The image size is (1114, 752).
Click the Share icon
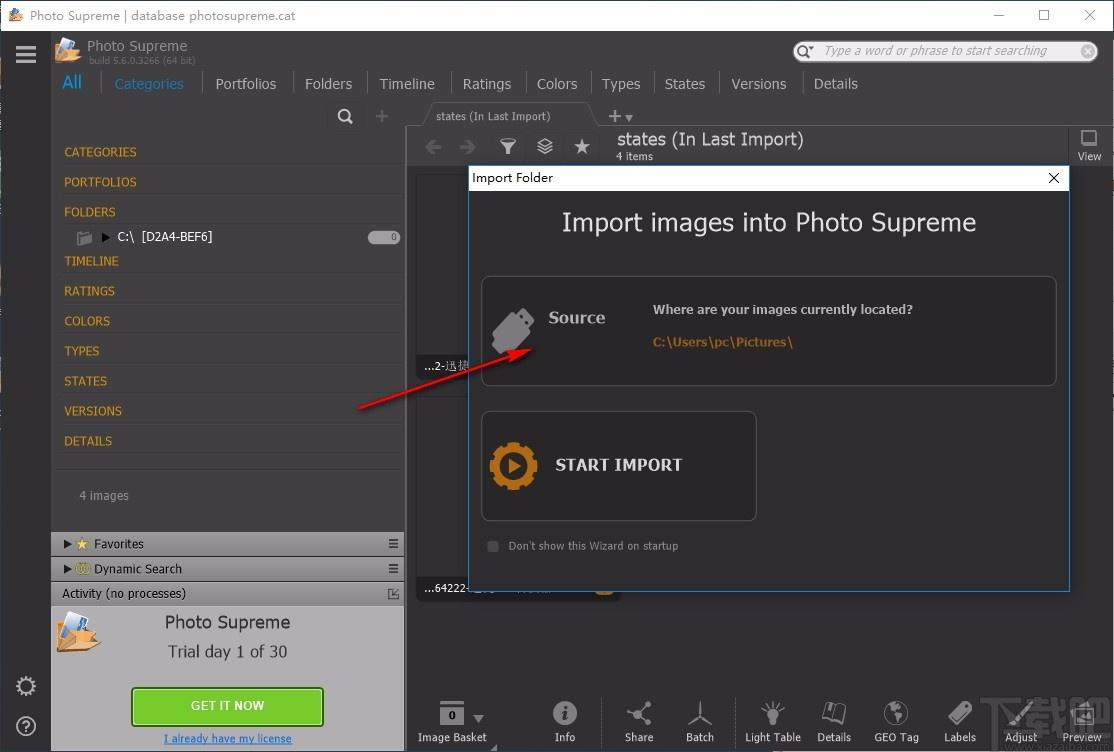point(639,721)
